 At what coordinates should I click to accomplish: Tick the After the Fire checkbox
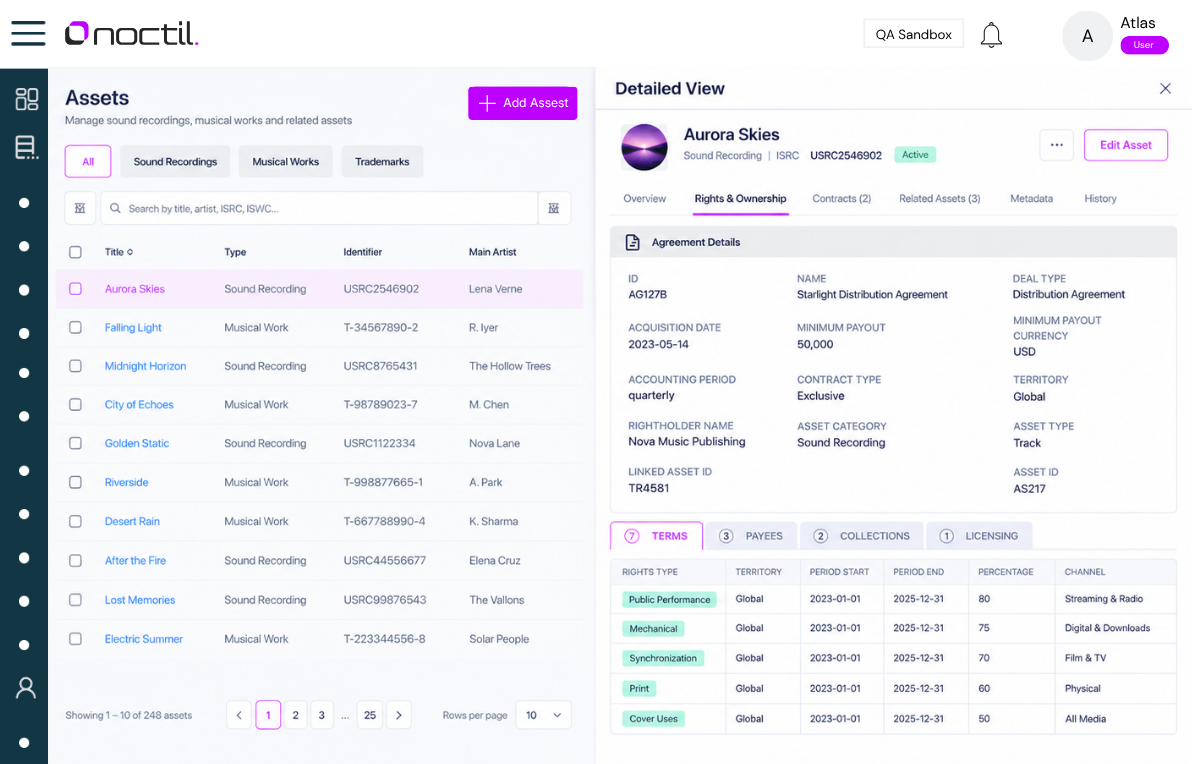coord(75,560)
